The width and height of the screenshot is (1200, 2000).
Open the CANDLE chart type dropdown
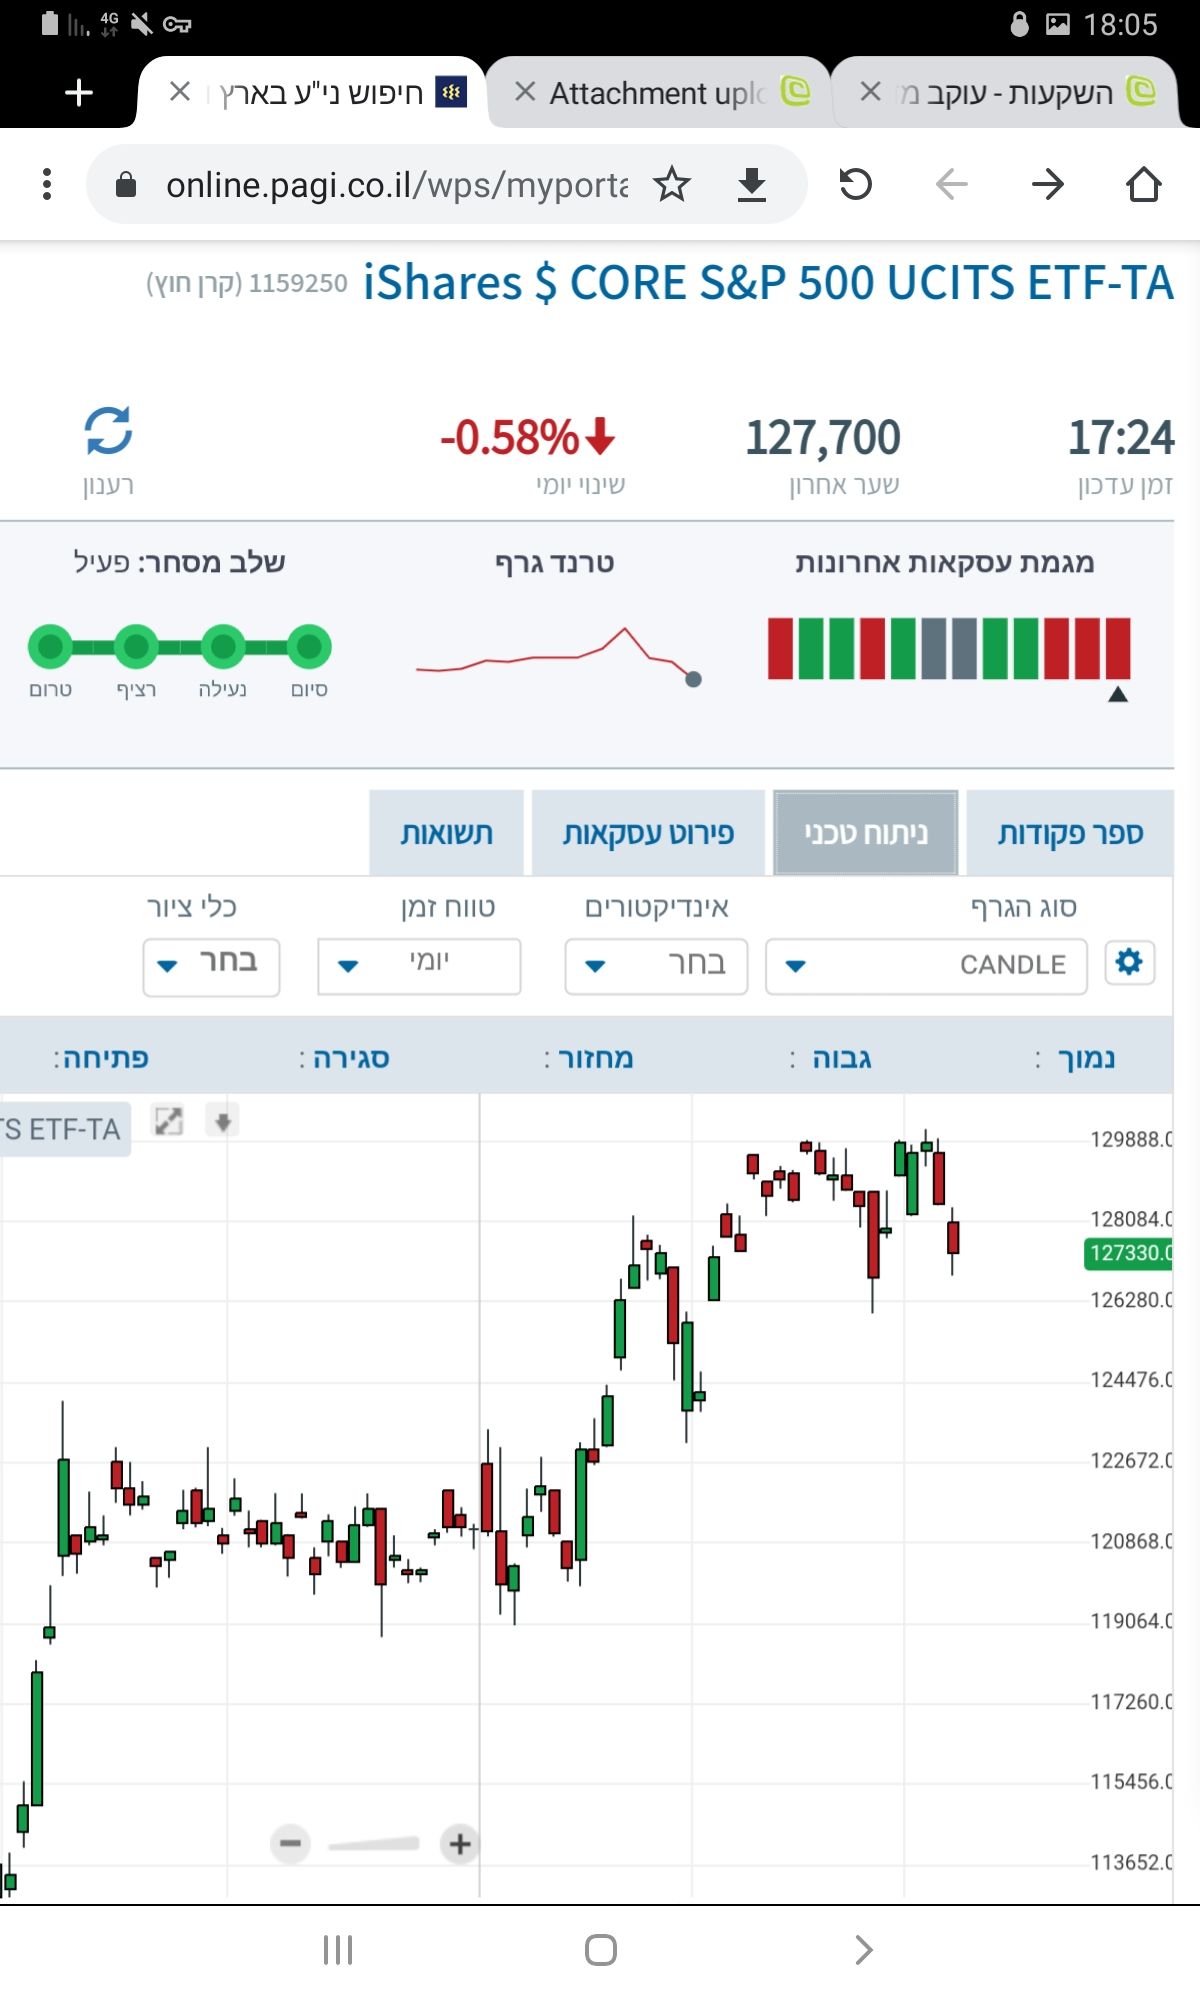[925, 965]
